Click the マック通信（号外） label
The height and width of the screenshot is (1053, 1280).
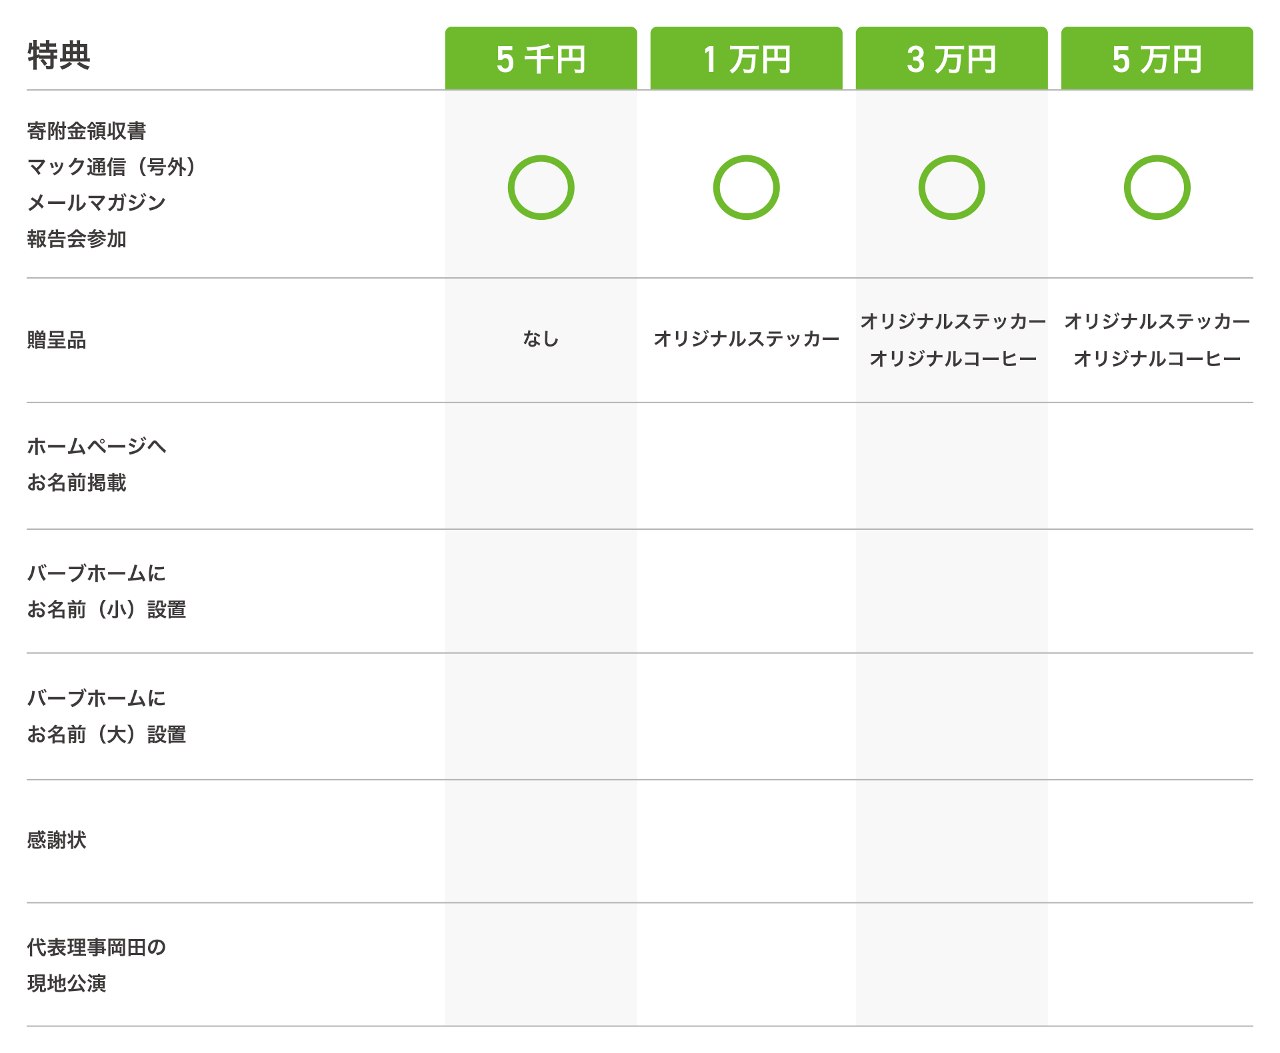tap(111, 167)
